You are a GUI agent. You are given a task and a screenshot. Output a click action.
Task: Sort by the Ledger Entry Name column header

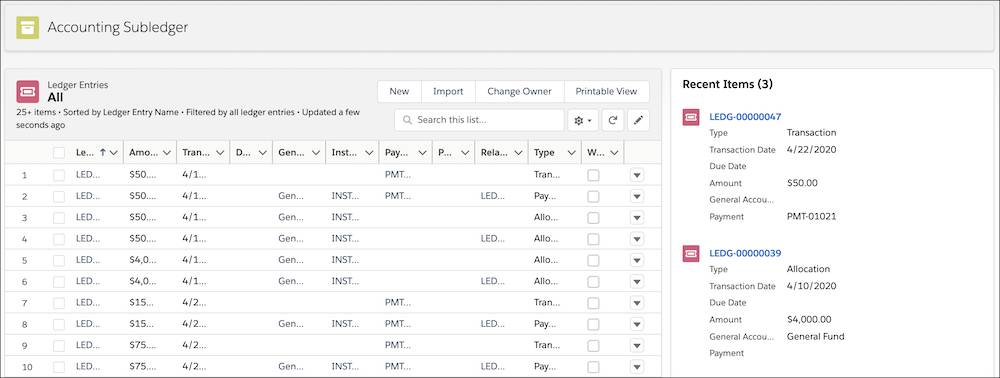[x=85, y=153]
